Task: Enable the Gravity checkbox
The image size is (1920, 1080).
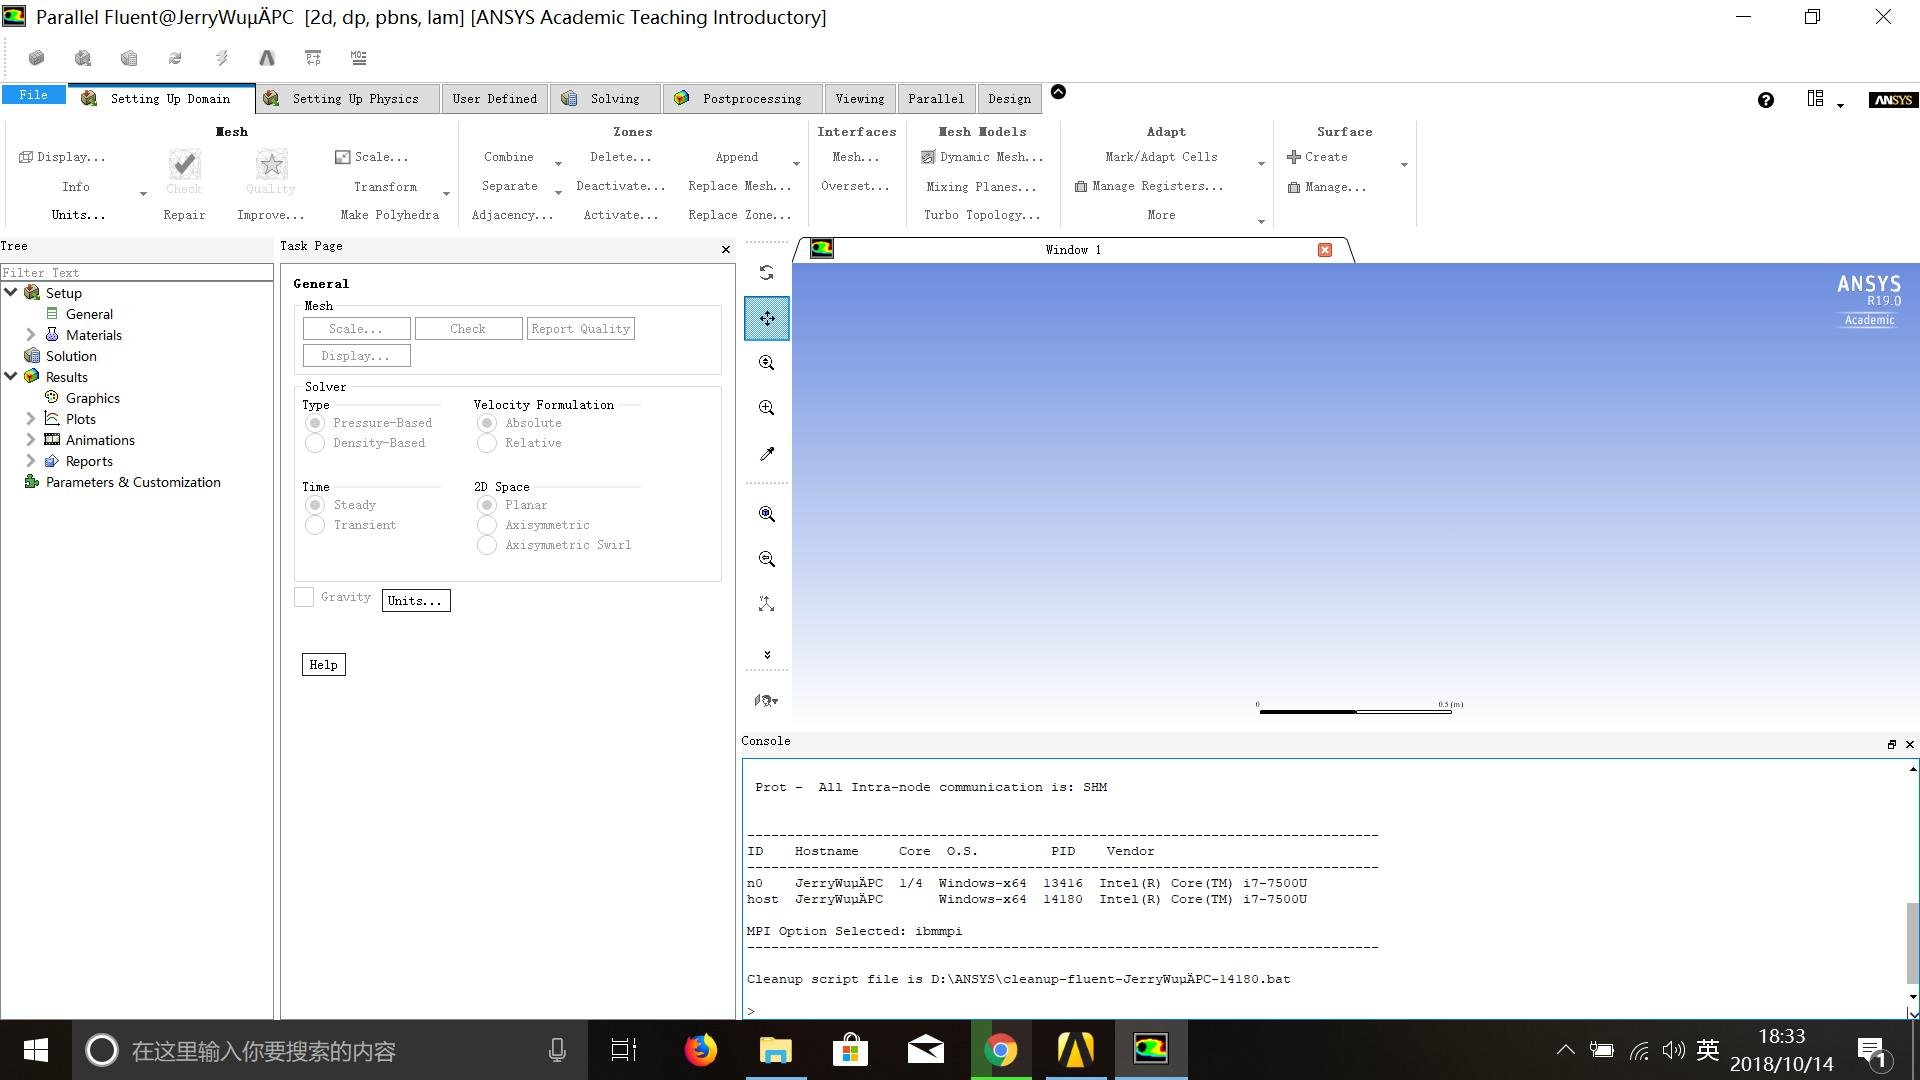Action: point(304,597)
